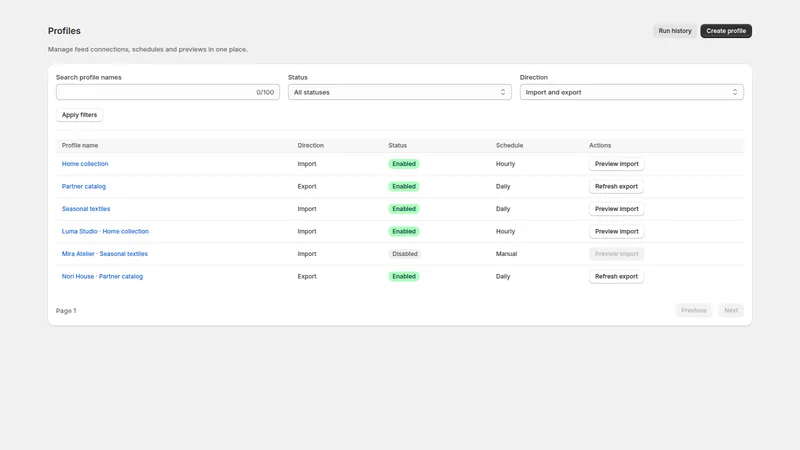Click the Page 1 indicator
The width and height of the screenshot is (800, 450).
pos(66,311)
